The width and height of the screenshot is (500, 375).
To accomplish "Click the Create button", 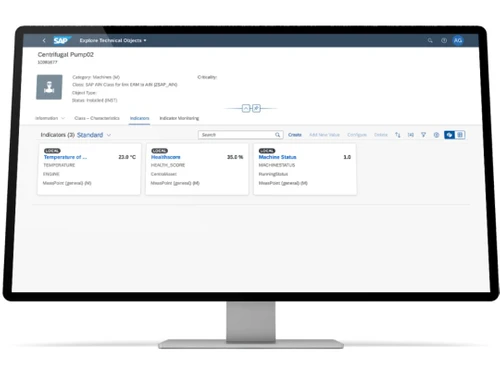I will click(x=295, y=135).
